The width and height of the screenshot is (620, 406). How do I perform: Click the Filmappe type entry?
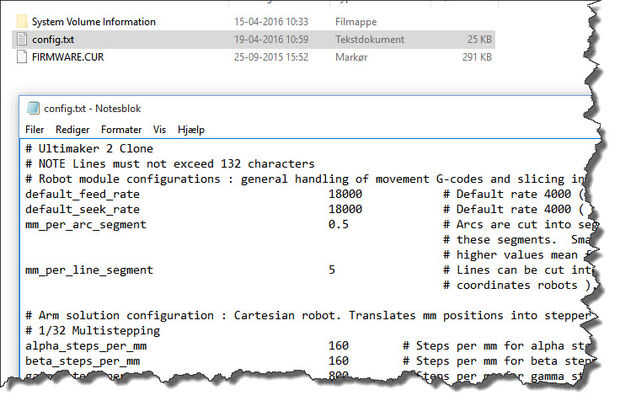tap(356, 22)
